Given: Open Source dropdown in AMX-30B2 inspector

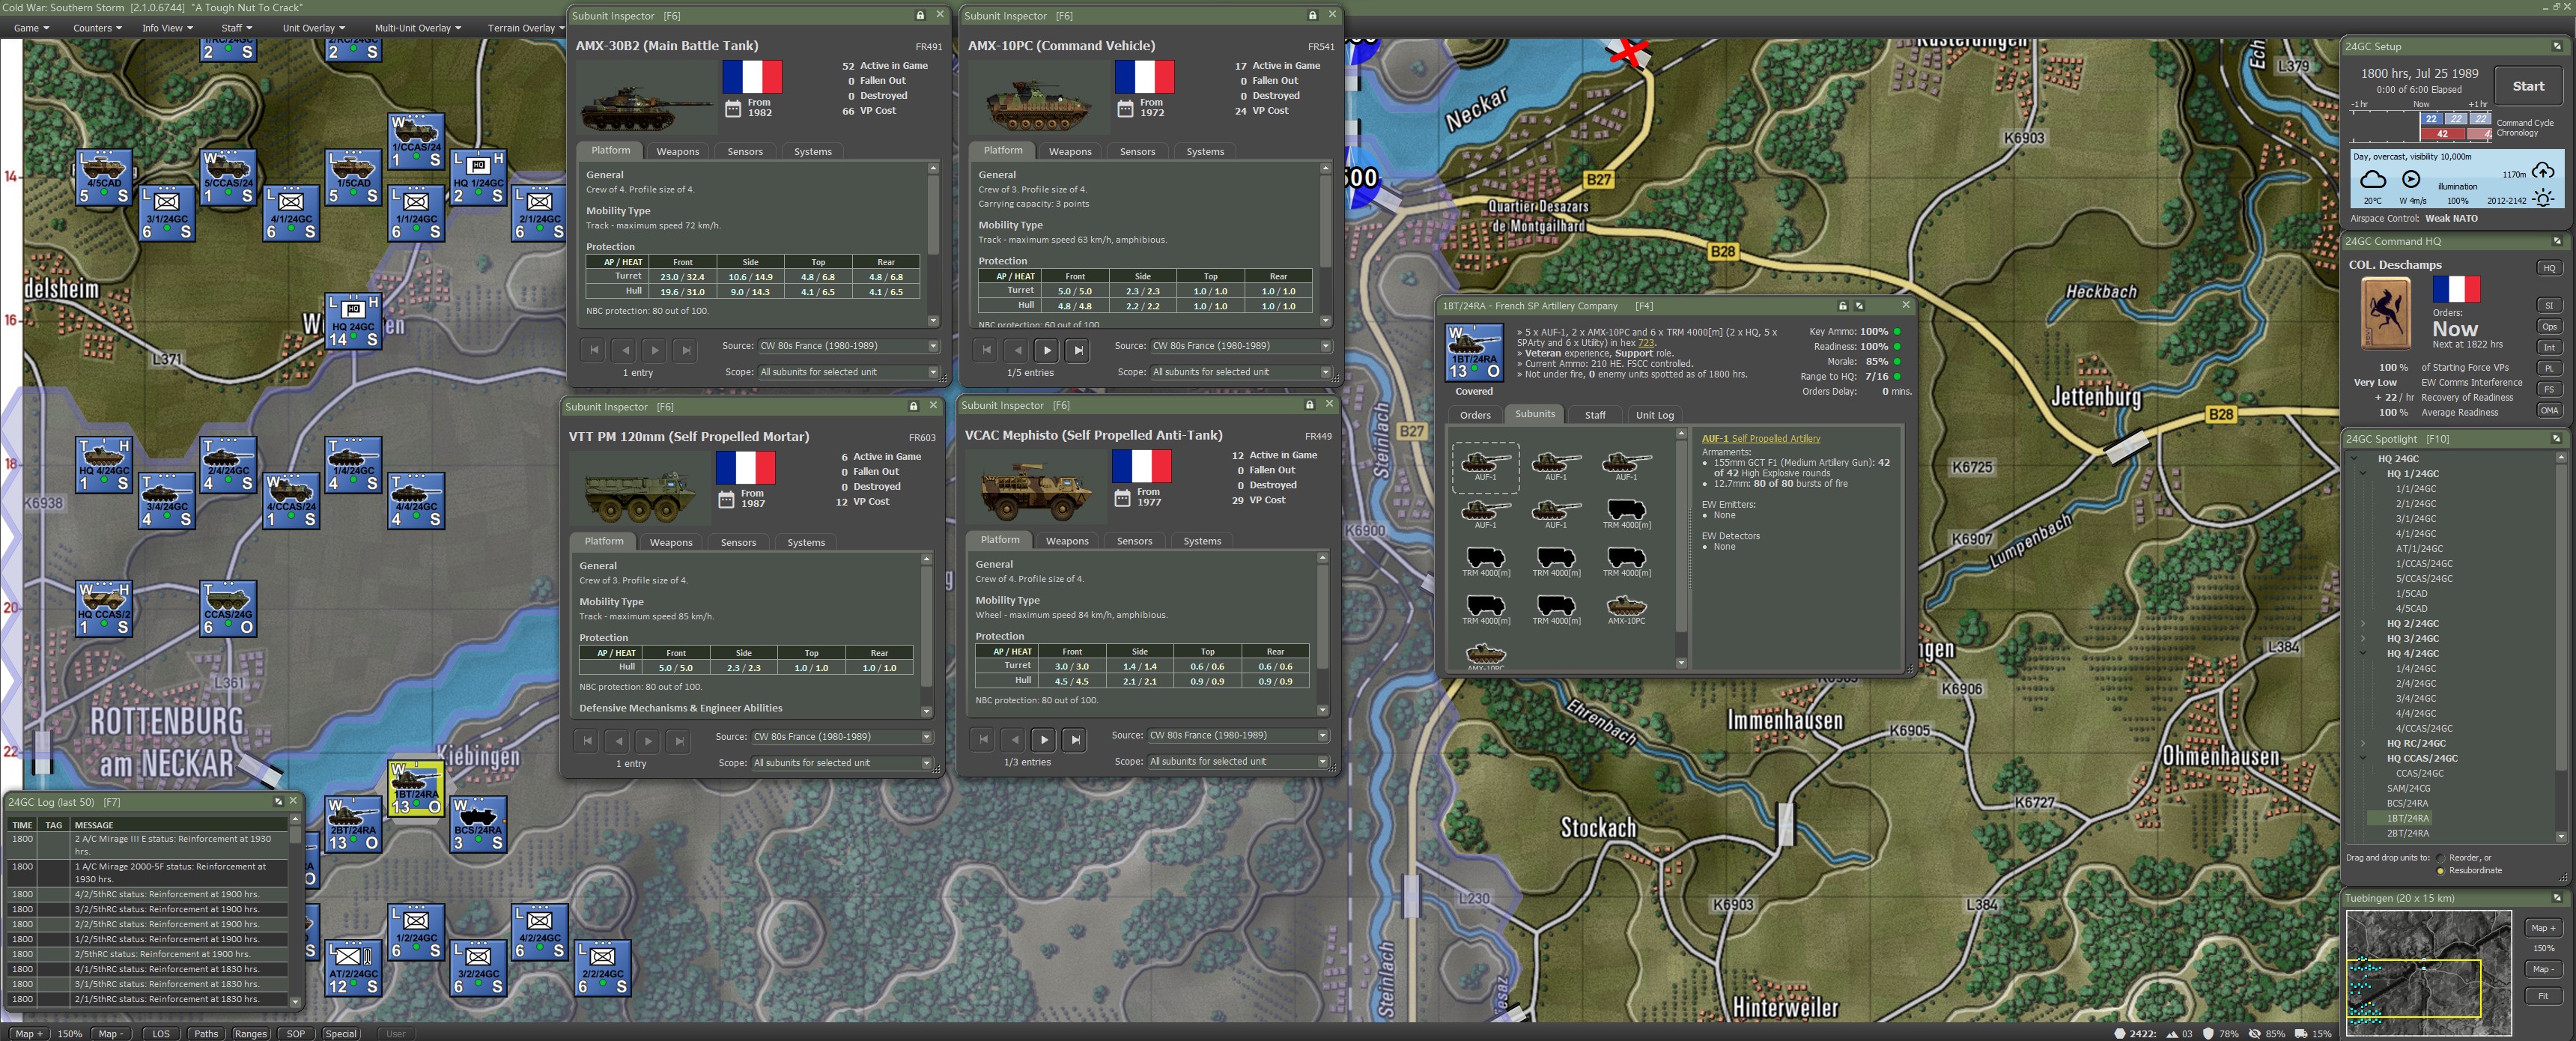Looking at the screenshot, I should coord(849,346).
